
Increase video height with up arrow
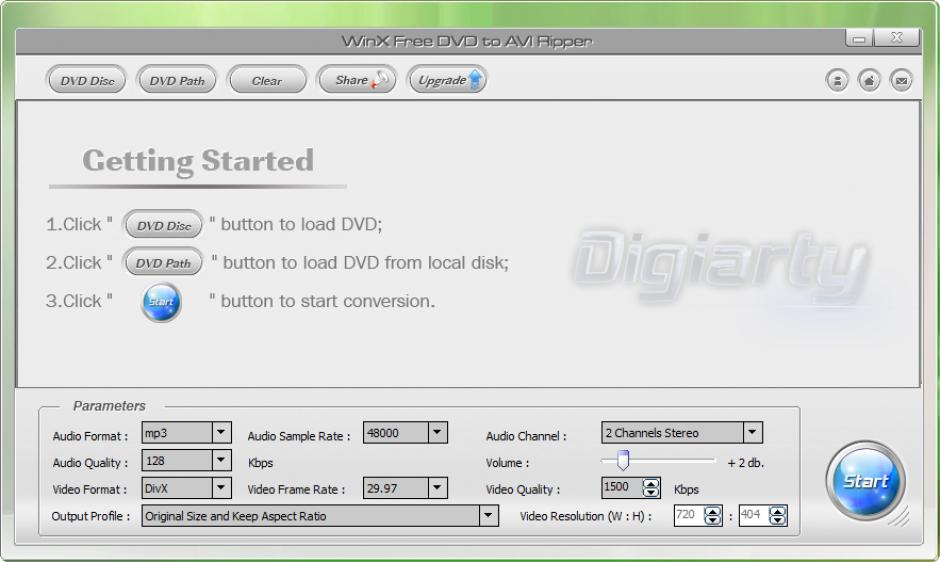[x=778, y=511]
